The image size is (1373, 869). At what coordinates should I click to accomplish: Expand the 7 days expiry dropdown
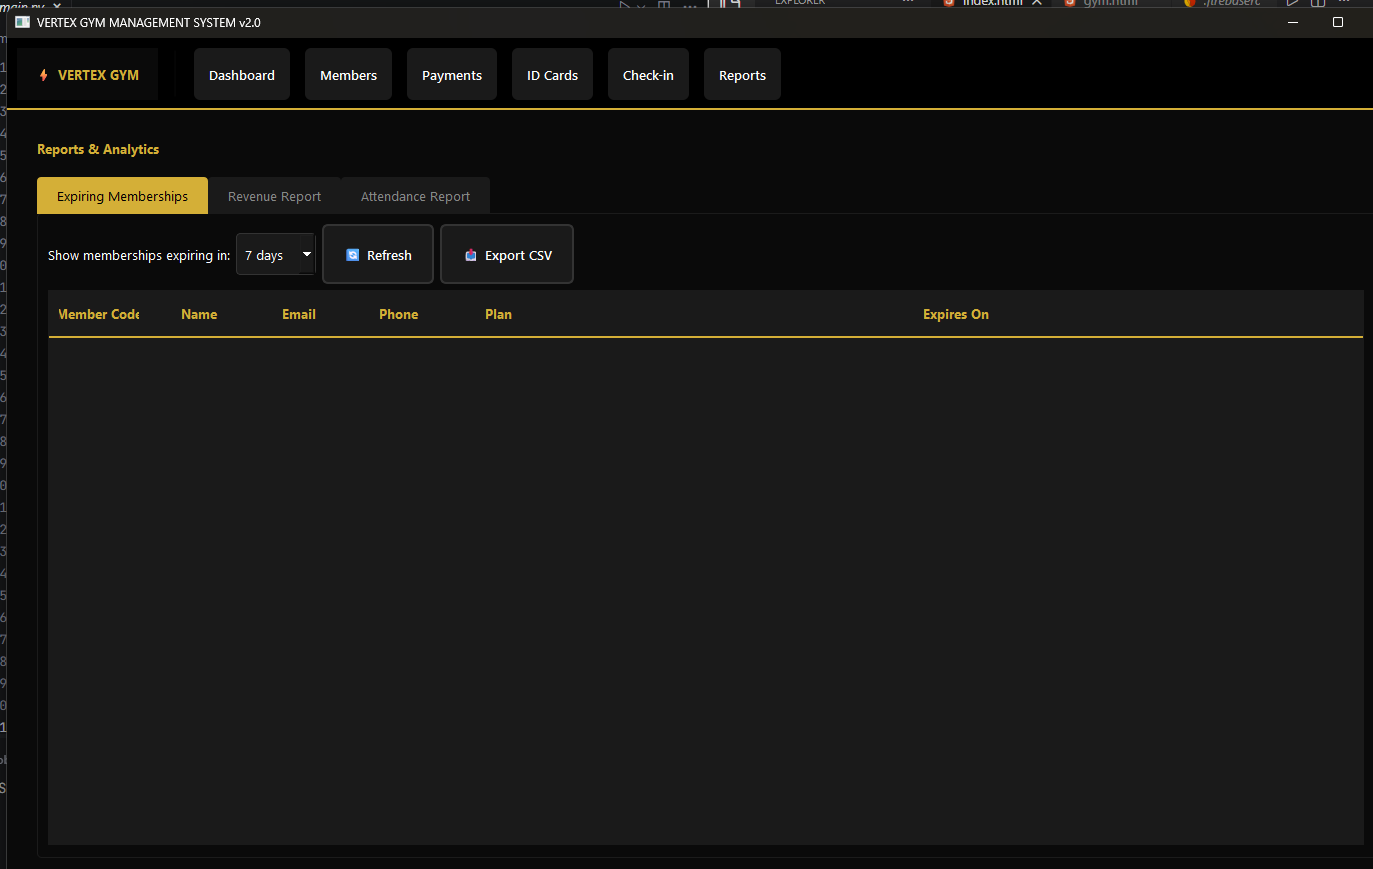276,255
